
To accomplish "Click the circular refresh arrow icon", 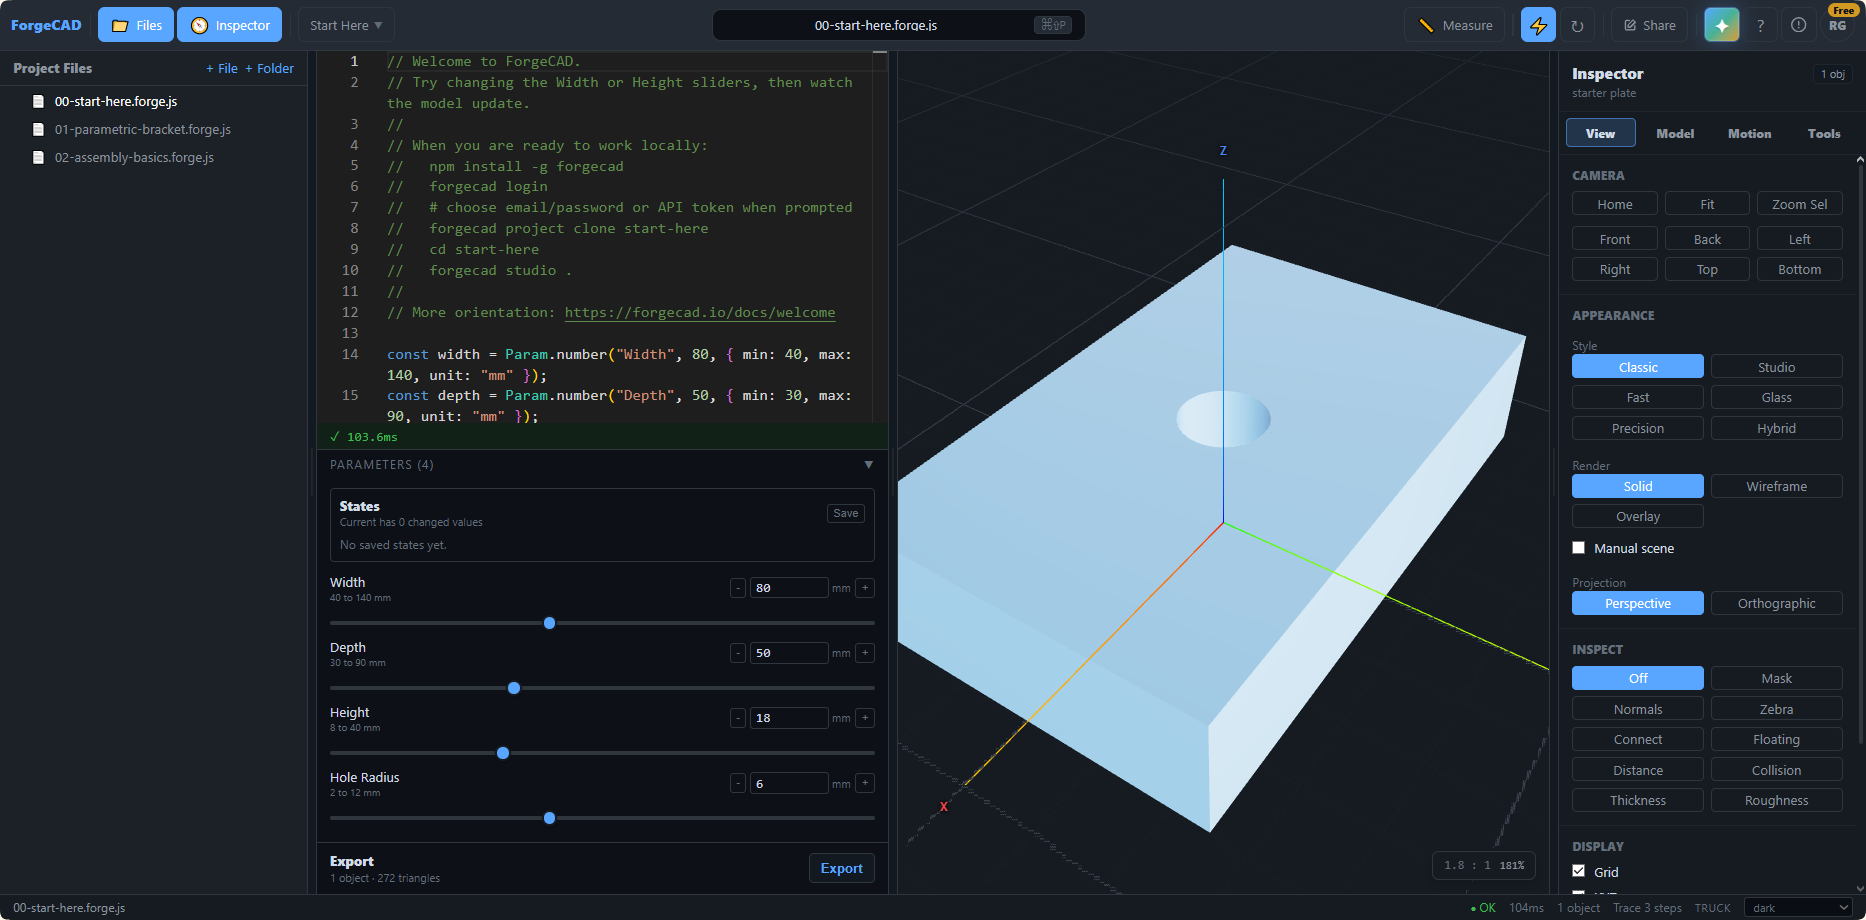I will point(1577,25).
